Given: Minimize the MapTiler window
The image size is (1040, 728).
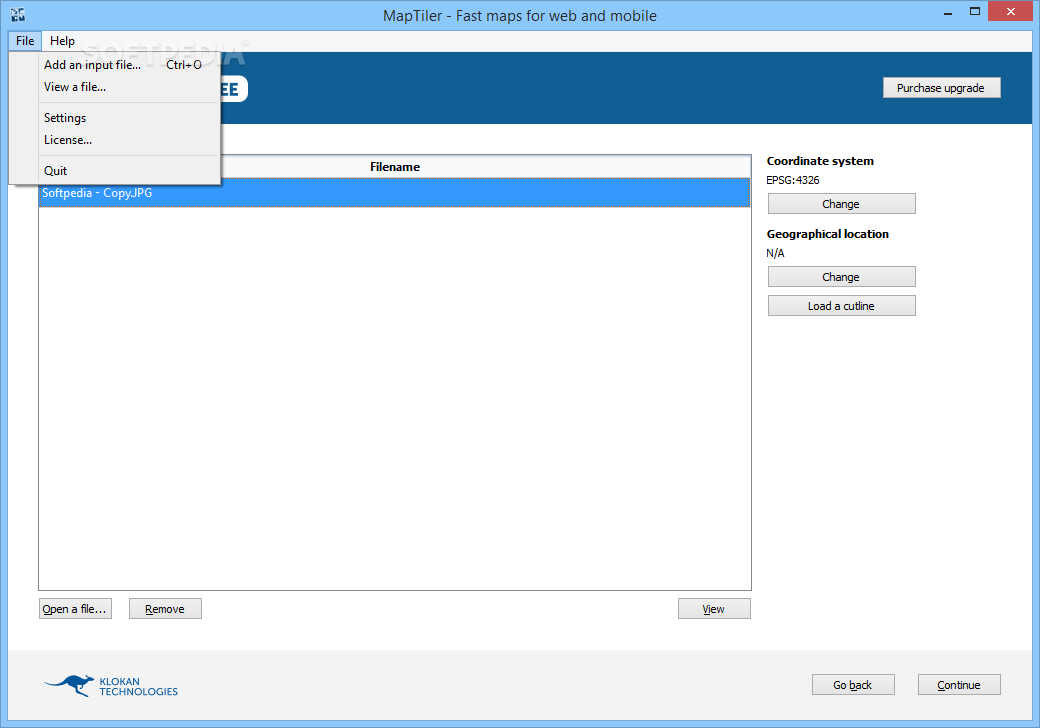Looking at the screenshot, I should (948, 12).
